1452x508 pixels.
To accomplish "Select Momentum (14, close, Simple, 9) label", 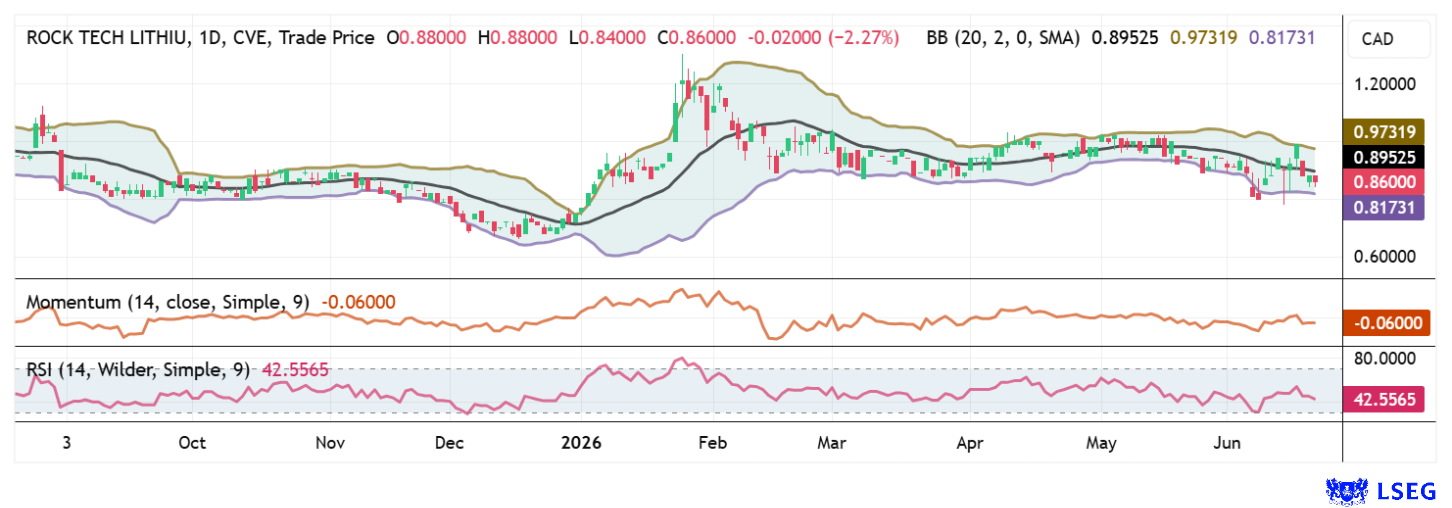I will (168, 302).
